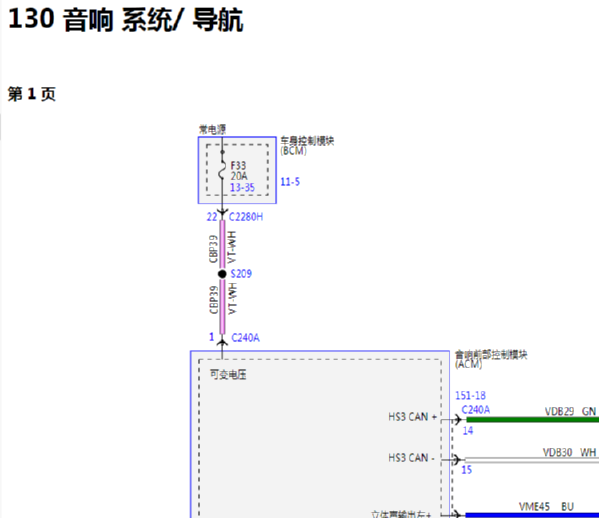The image size is (599, 518).
Task: Click pin number 14 under C240A
Action: (468, 431)
